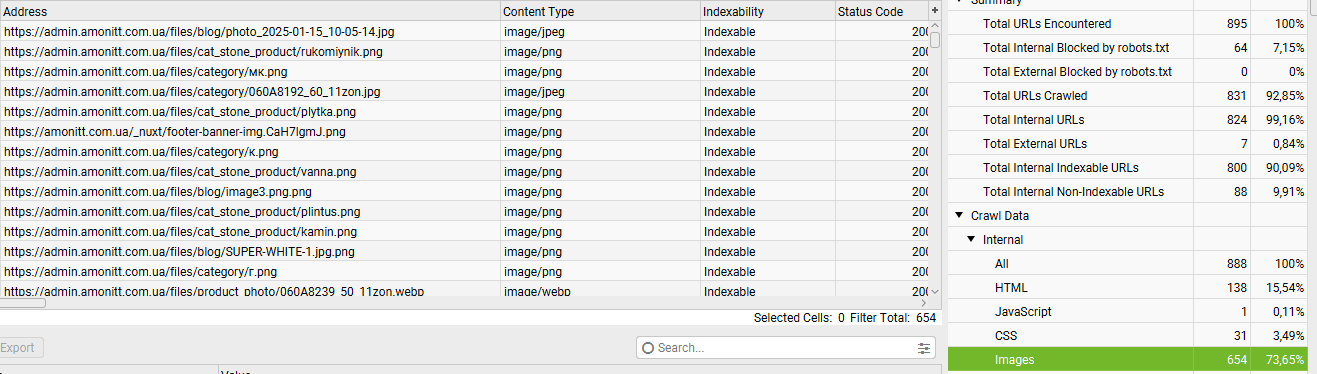Click the plus icon to add columns
The height and width of the screenshot is (374, 1317).
[935, 10]
